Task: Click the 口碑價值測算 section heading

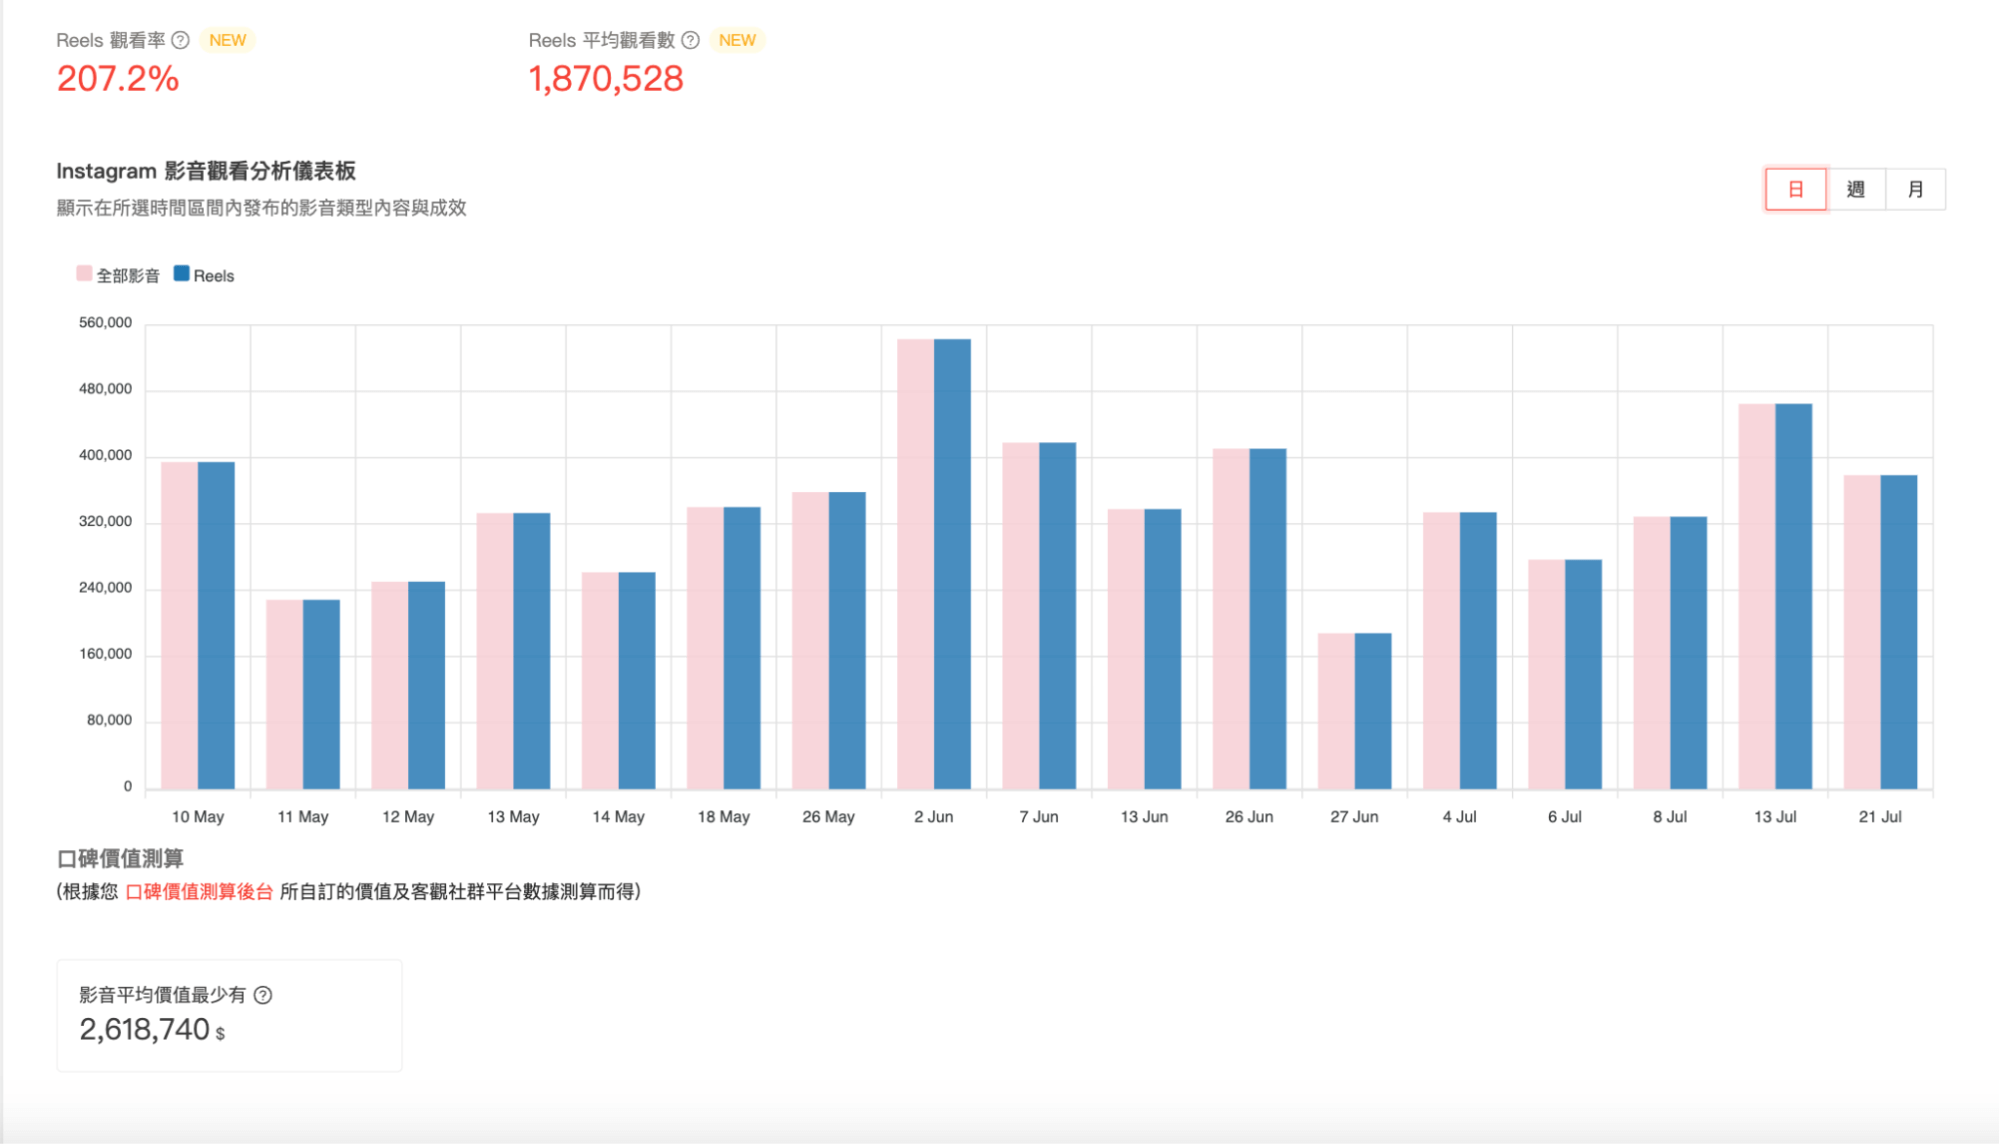Action: [x=120, y=858]
